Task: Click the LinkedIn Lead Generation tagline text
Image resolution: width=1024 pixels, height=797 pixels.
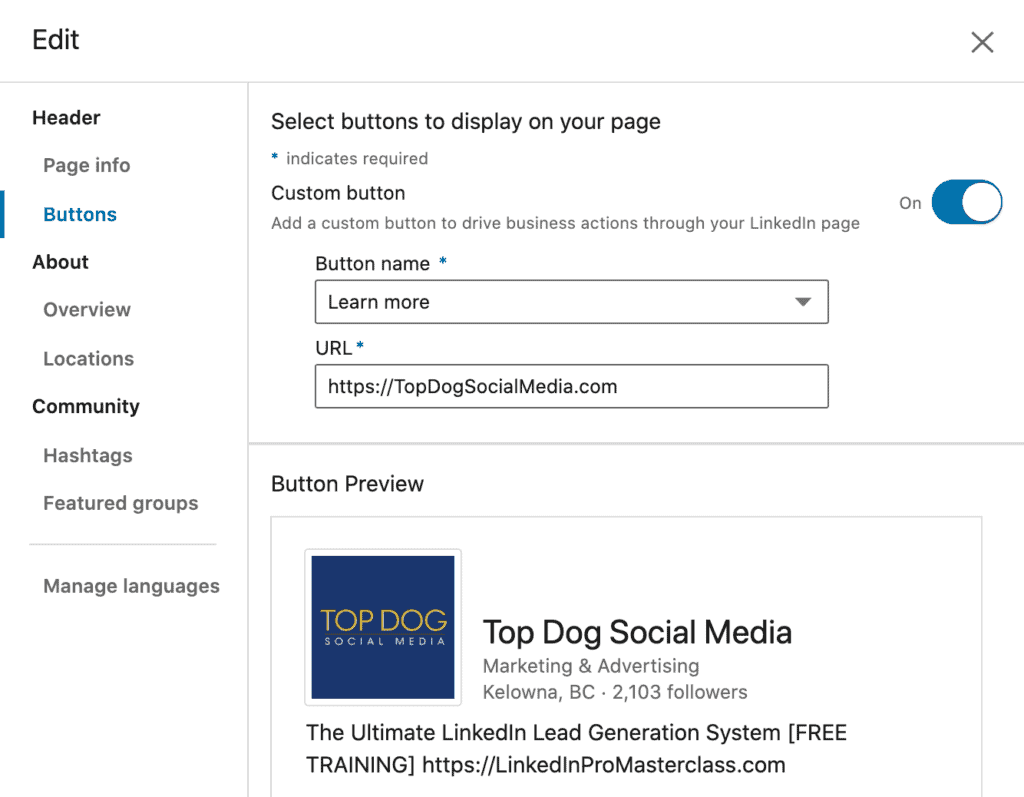Action: [577, 749]
